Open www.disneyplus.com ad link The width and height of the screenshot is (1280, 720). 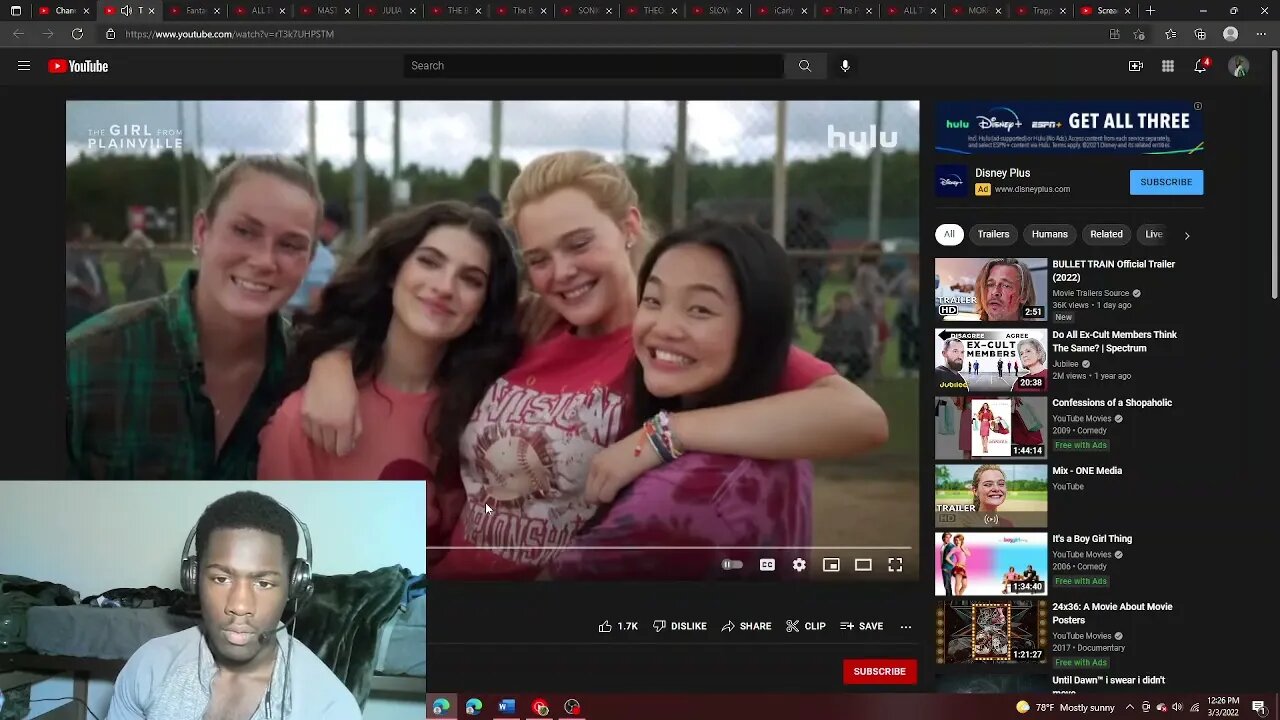(x=1032, y=189)
